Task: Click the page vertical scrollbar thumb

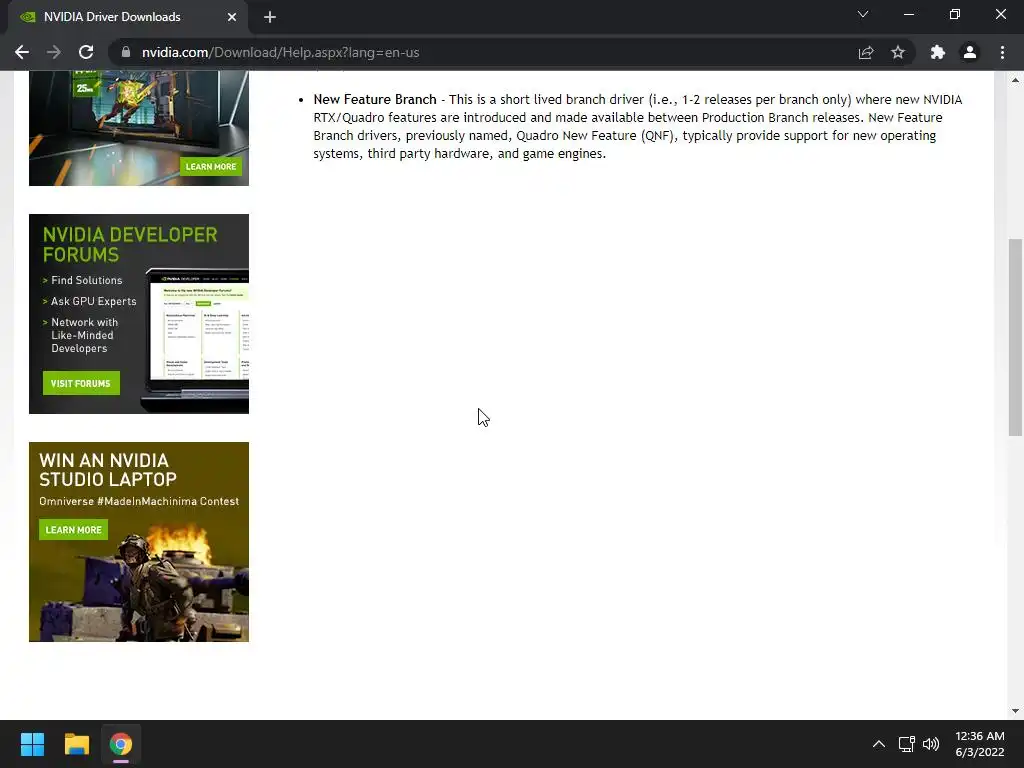Action: [x=1015, y=337]
